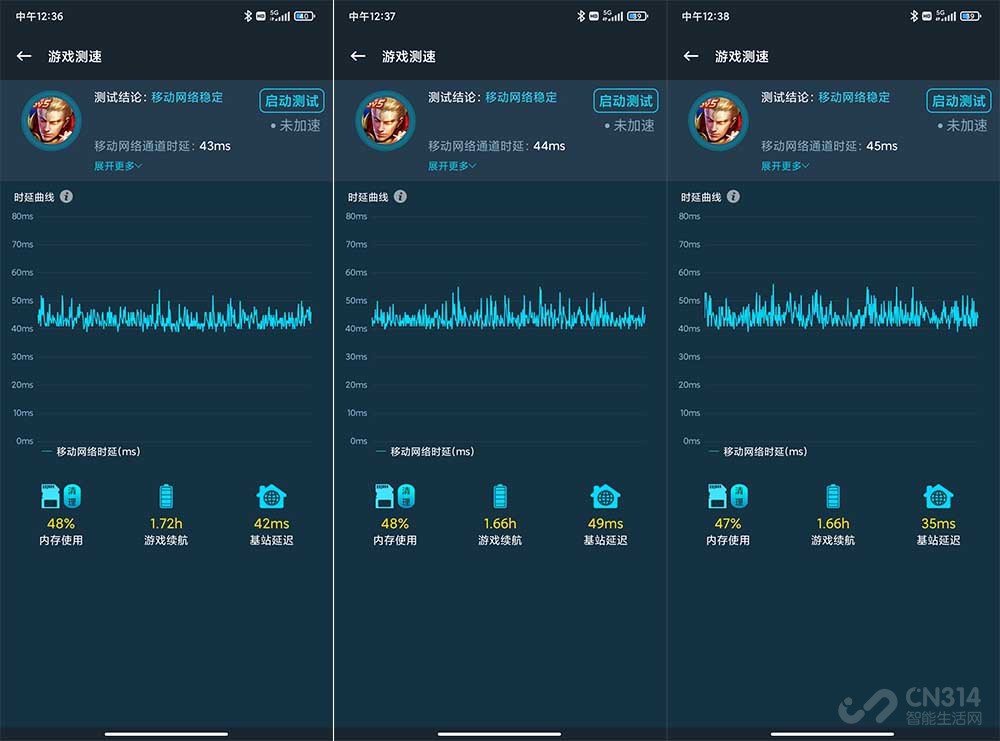
Task: Tap clean memory icon in 12:38 screen
Action: click(x=739, y=495)
